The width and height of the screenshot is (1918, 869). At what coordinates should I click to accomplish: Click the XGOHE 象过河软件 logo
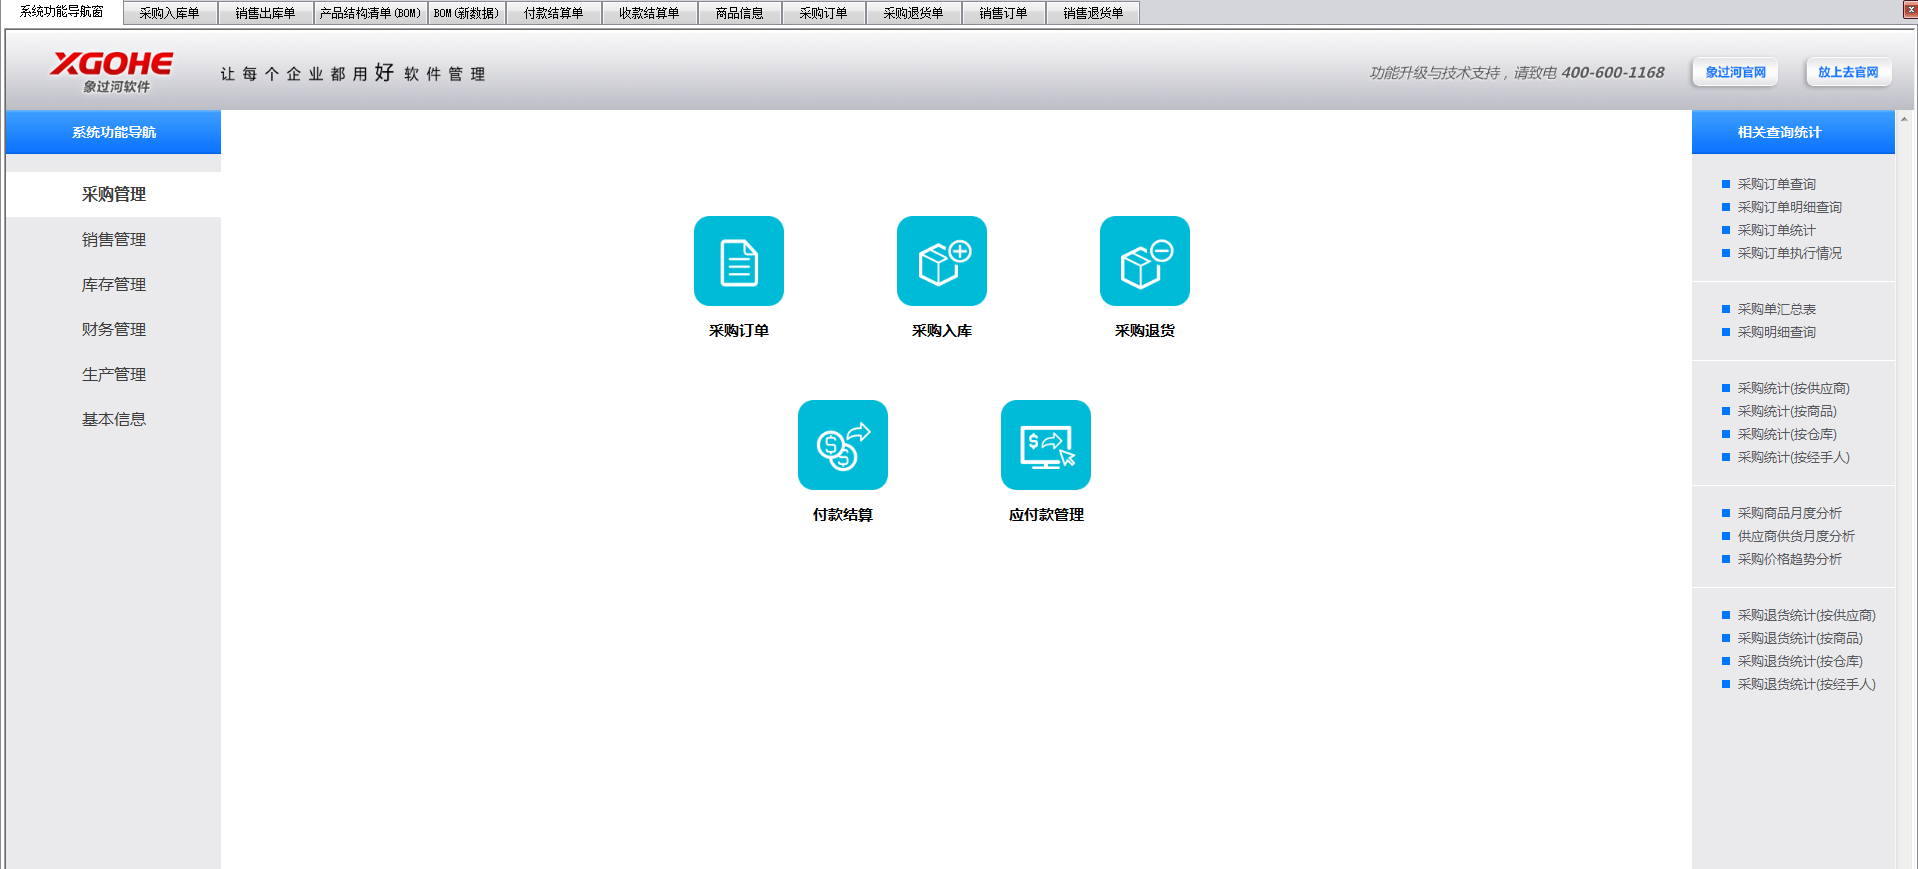[x=112, y=71]
